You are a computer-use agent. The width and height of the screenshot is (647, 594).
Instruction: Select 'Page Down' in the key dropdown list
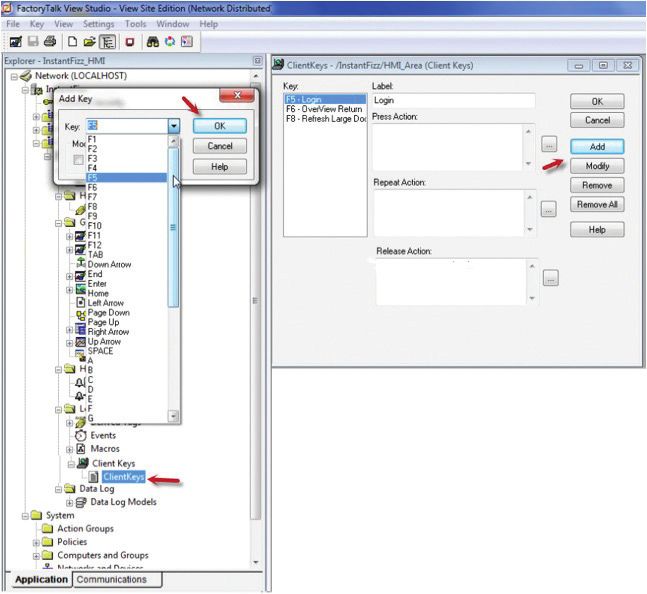pyautogui.click(x=126, y=313)
